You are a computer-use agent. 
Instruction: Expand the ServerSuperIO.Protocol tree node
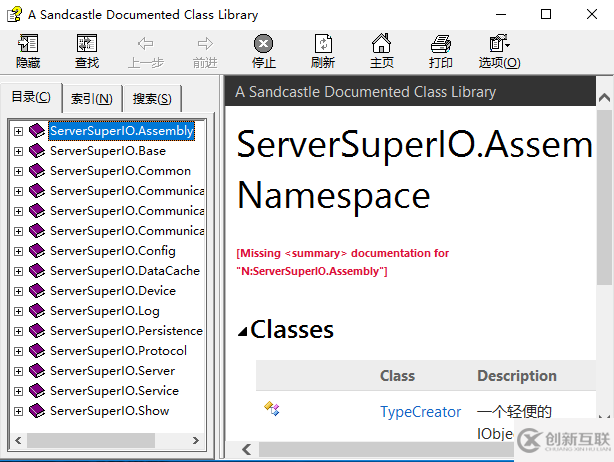click(x=18, y=351)
